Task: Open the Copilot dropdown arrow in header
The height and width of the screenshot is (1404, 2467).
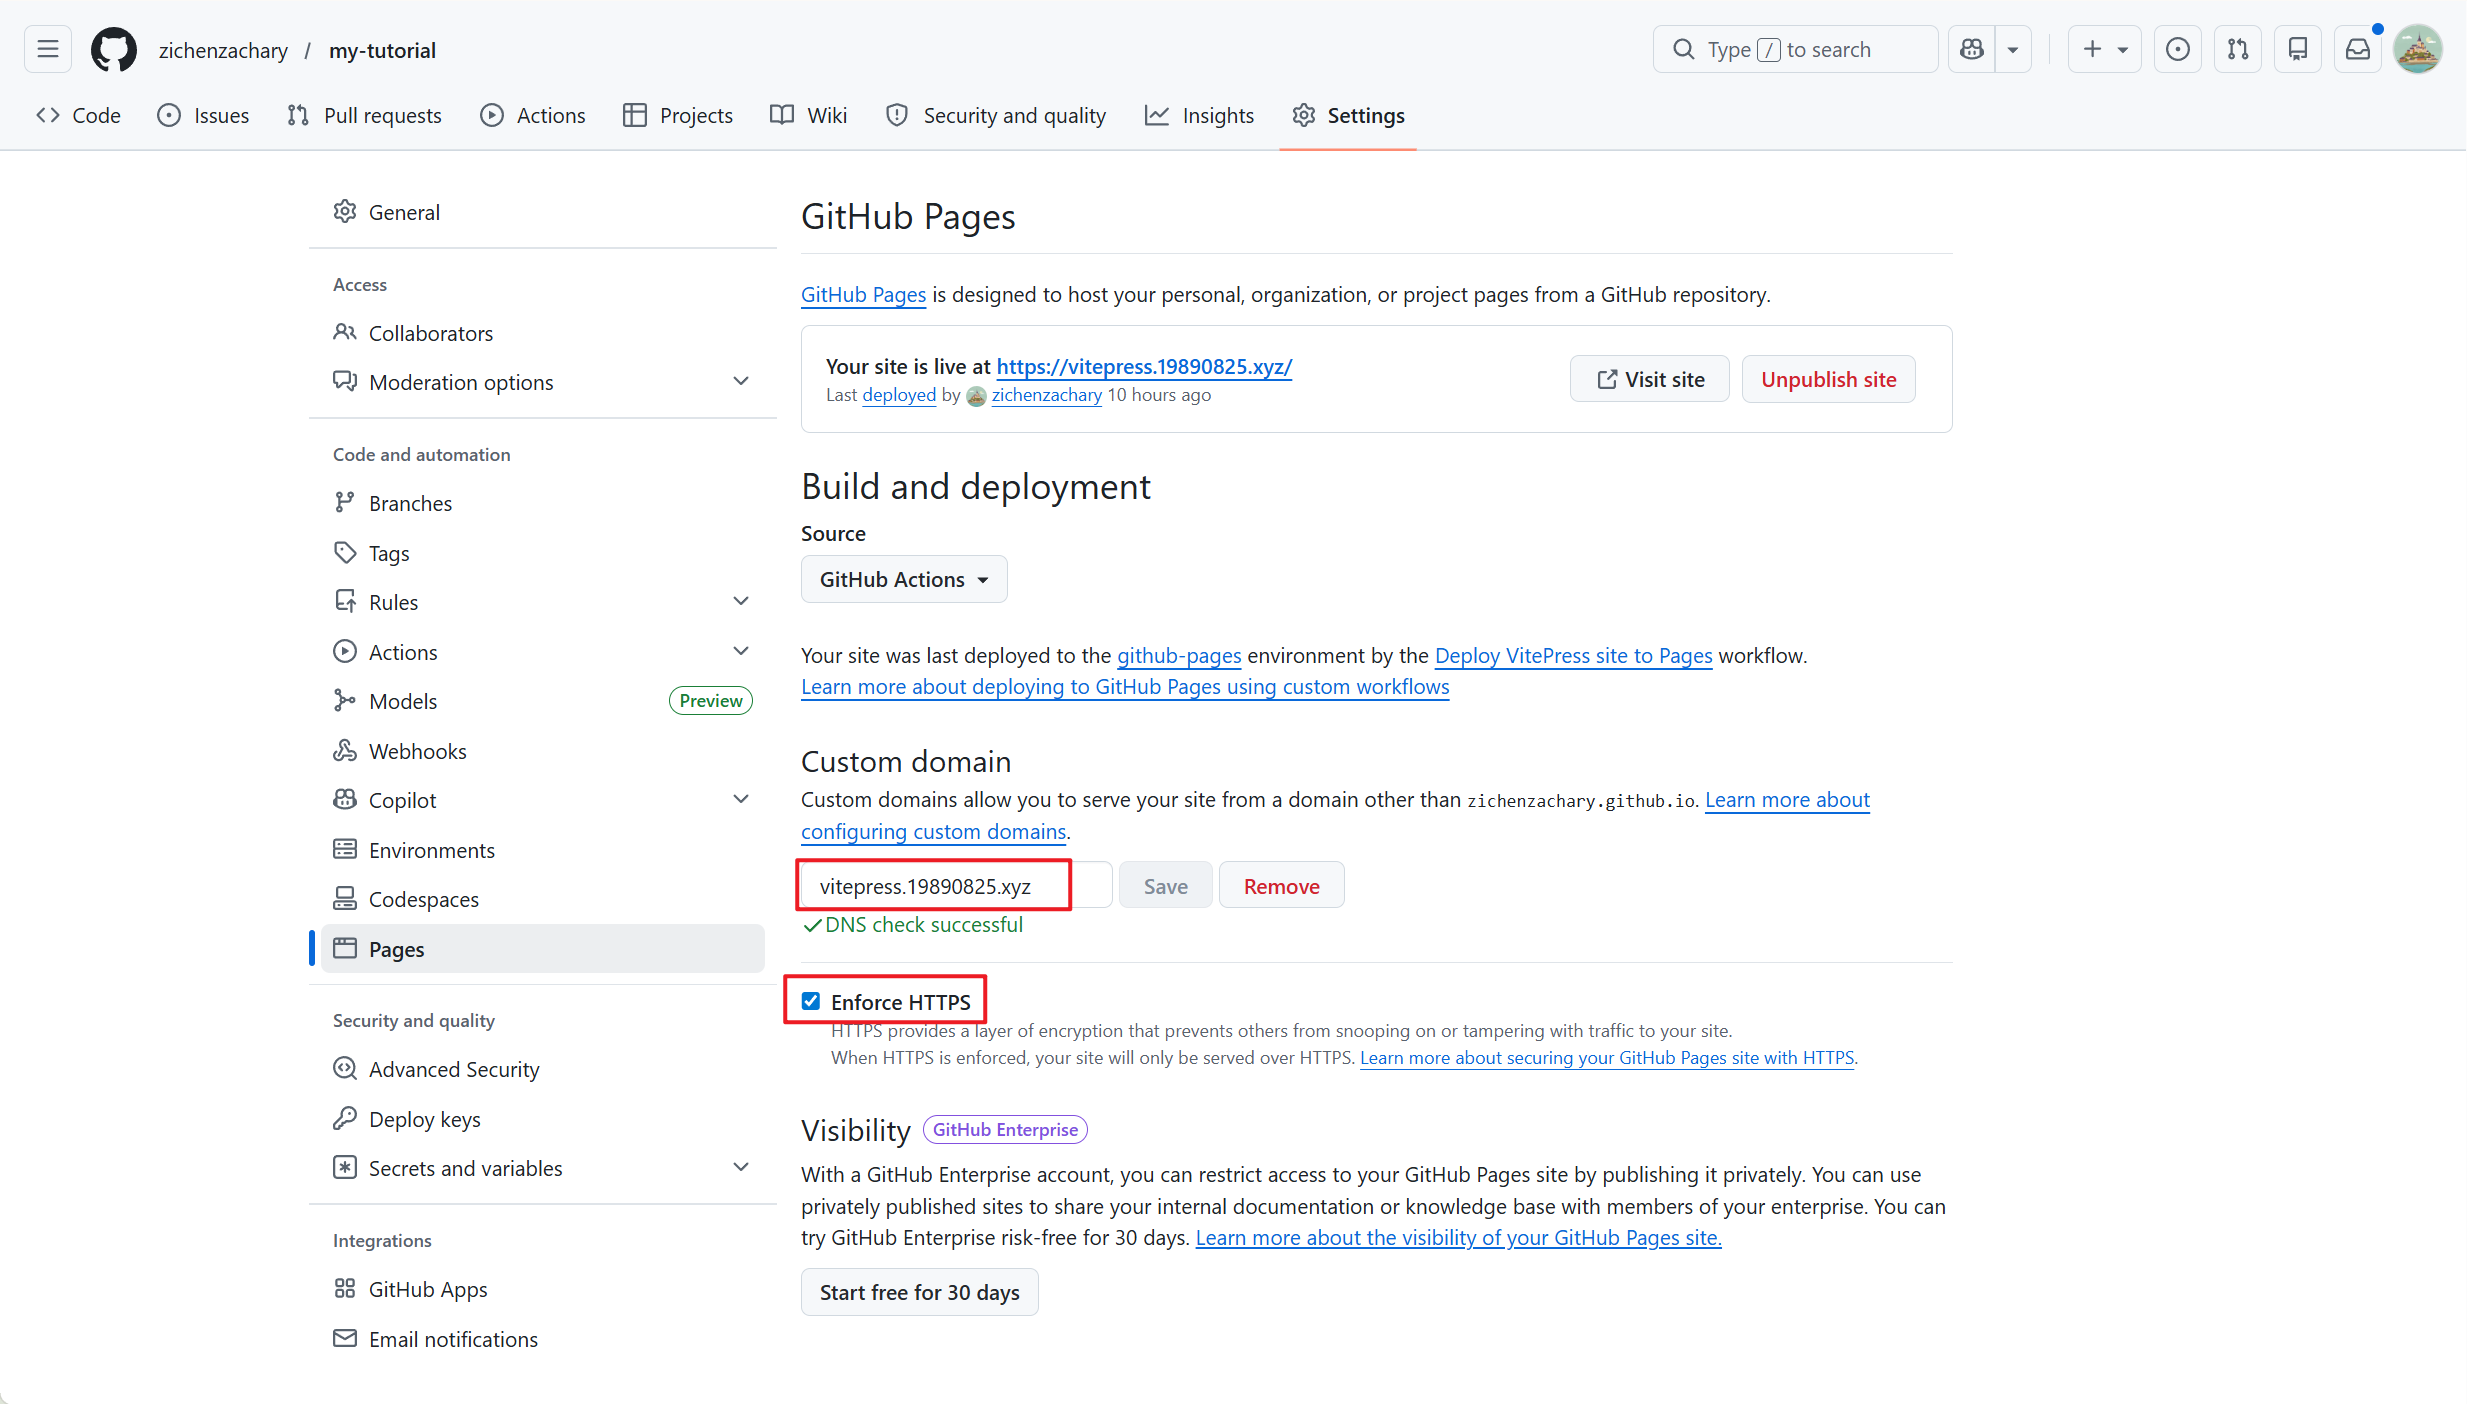Action: [2013, 49]
